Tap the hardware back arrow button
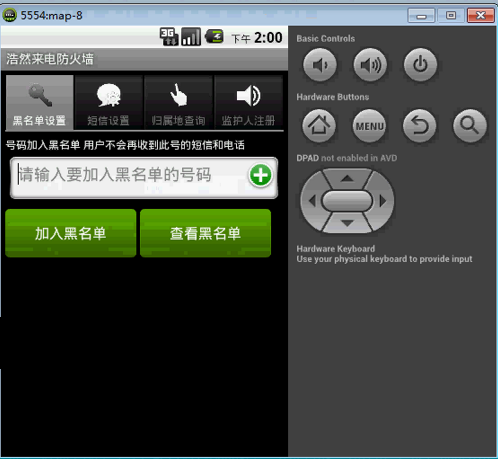Screen dimensions: 498x459 (x=420, y=126)
